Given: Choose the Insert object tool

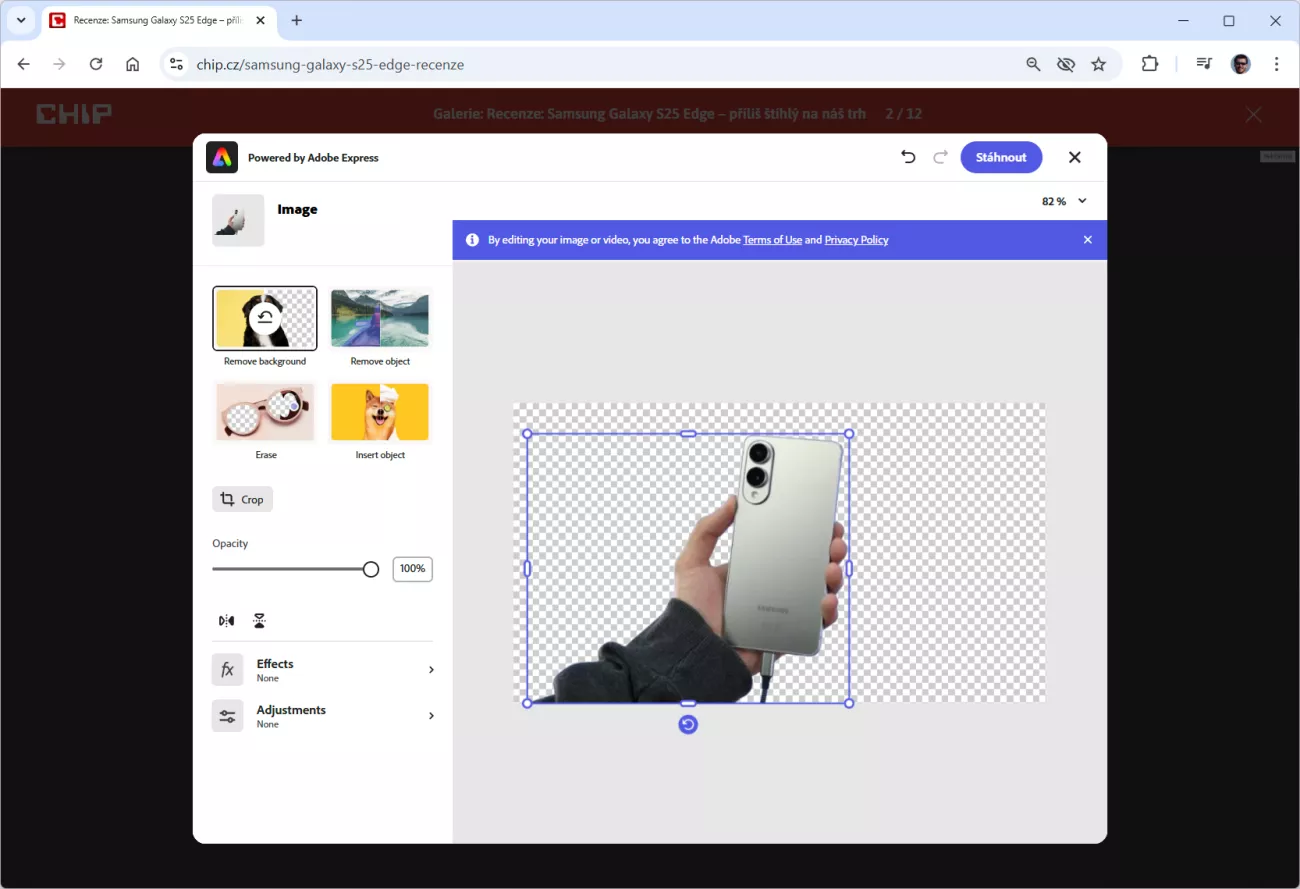Looking at the screenshot, I should (x=380, y=412).
